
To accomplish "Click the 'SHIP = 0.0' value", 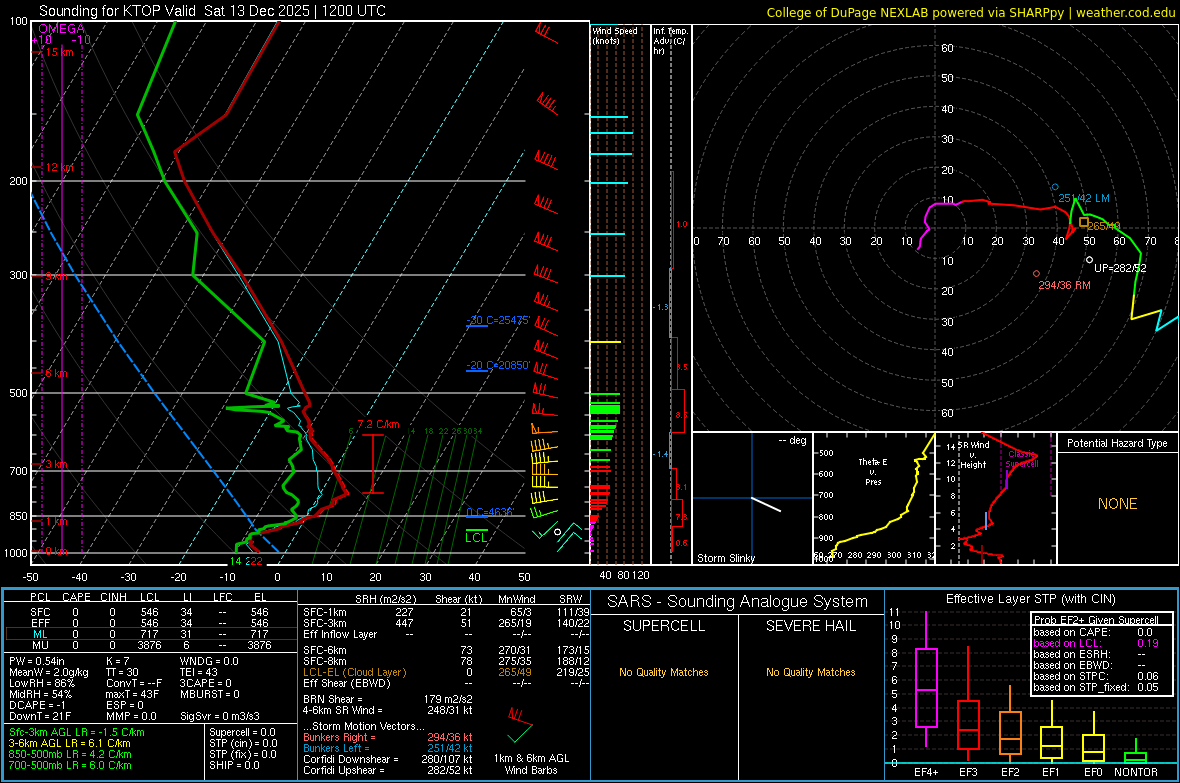I will [x=234, y=765].
